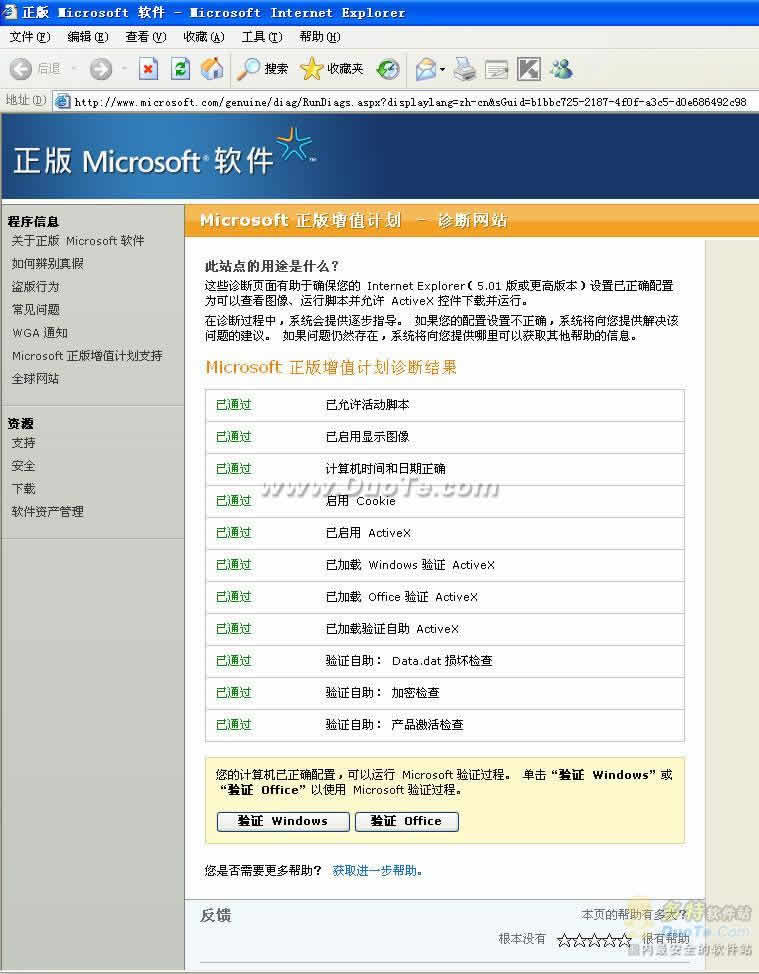Screen dimensions: 759x974
Task: Click the 搜索 toolbar label
Action: [276, 69]
